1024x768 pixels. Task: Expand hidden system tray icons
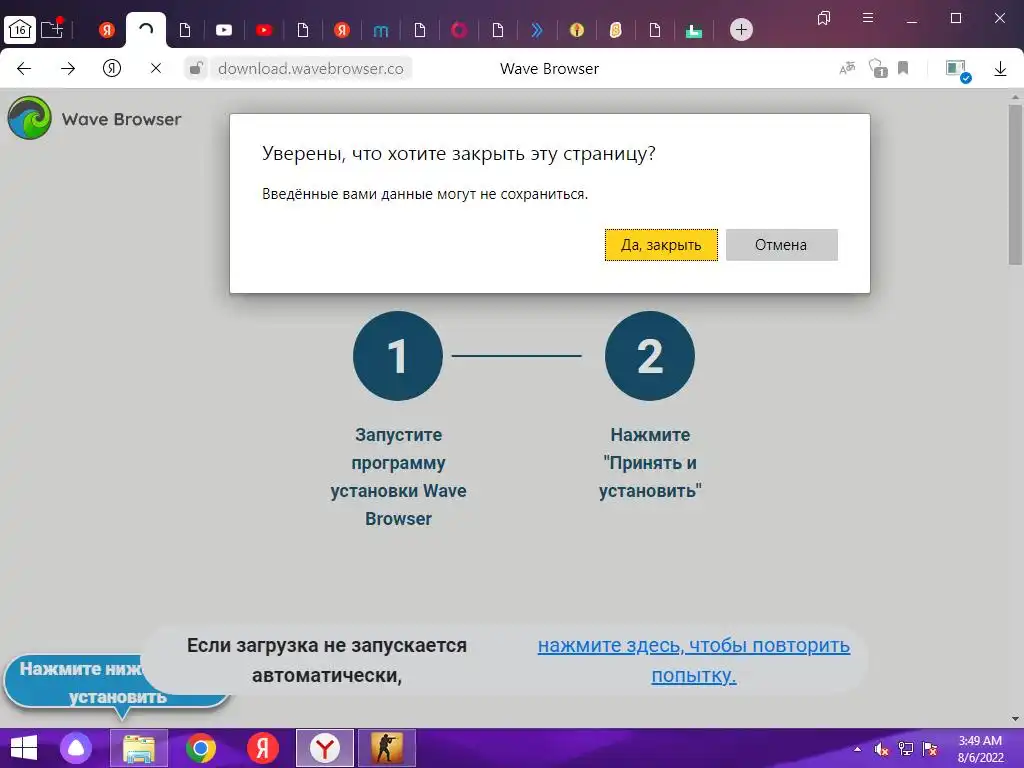857,749
